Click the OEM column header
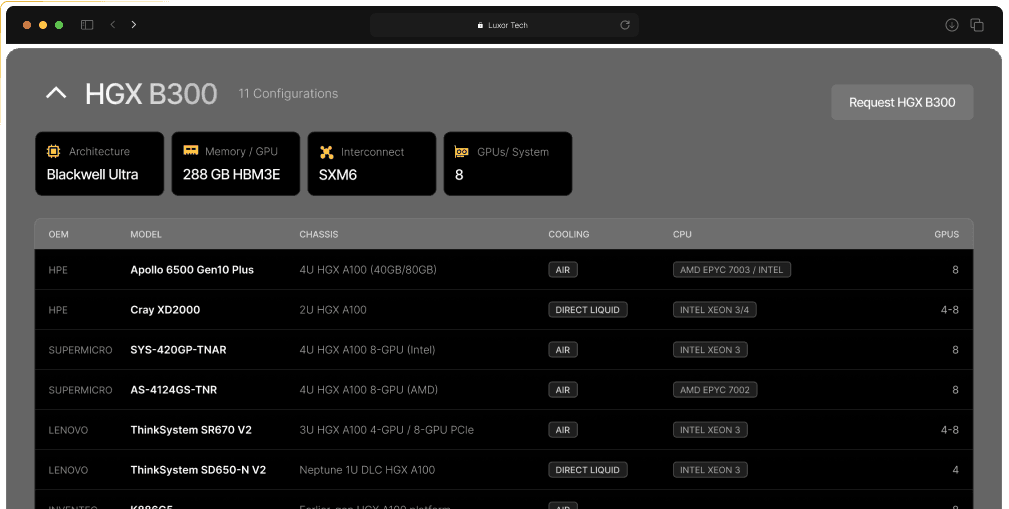Screen dimensions: 1009x509 59,234
